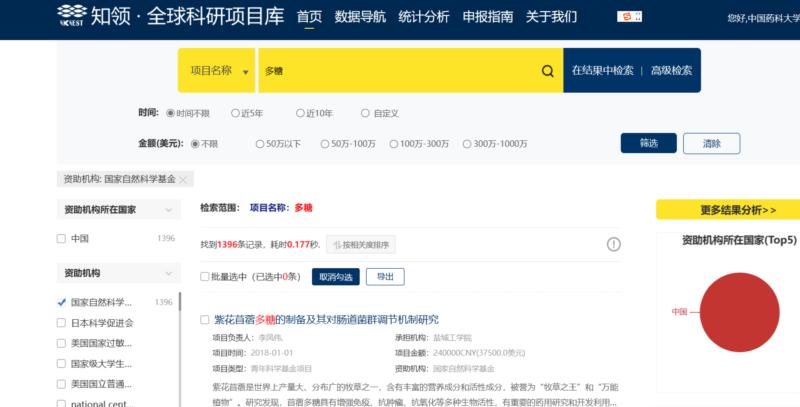Click the red pie chart for 中国
The height and width of the screenshot is (407, 800).
(x=739, y=312)
